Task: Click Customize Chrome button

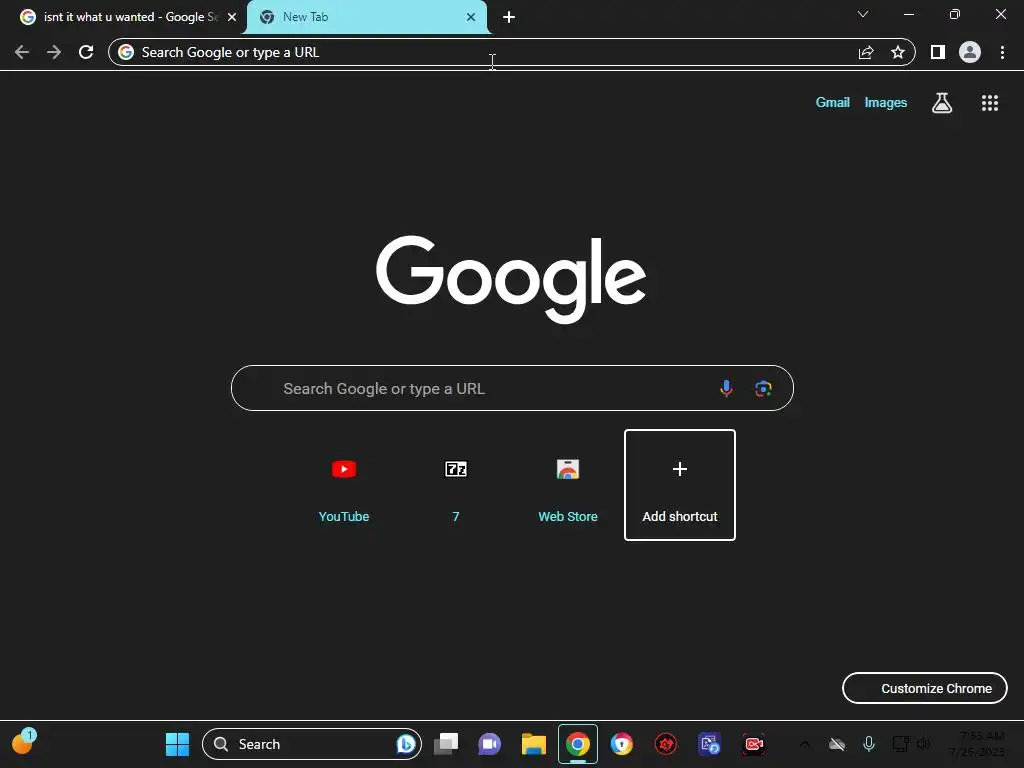Action: click(x=925, y=688)
